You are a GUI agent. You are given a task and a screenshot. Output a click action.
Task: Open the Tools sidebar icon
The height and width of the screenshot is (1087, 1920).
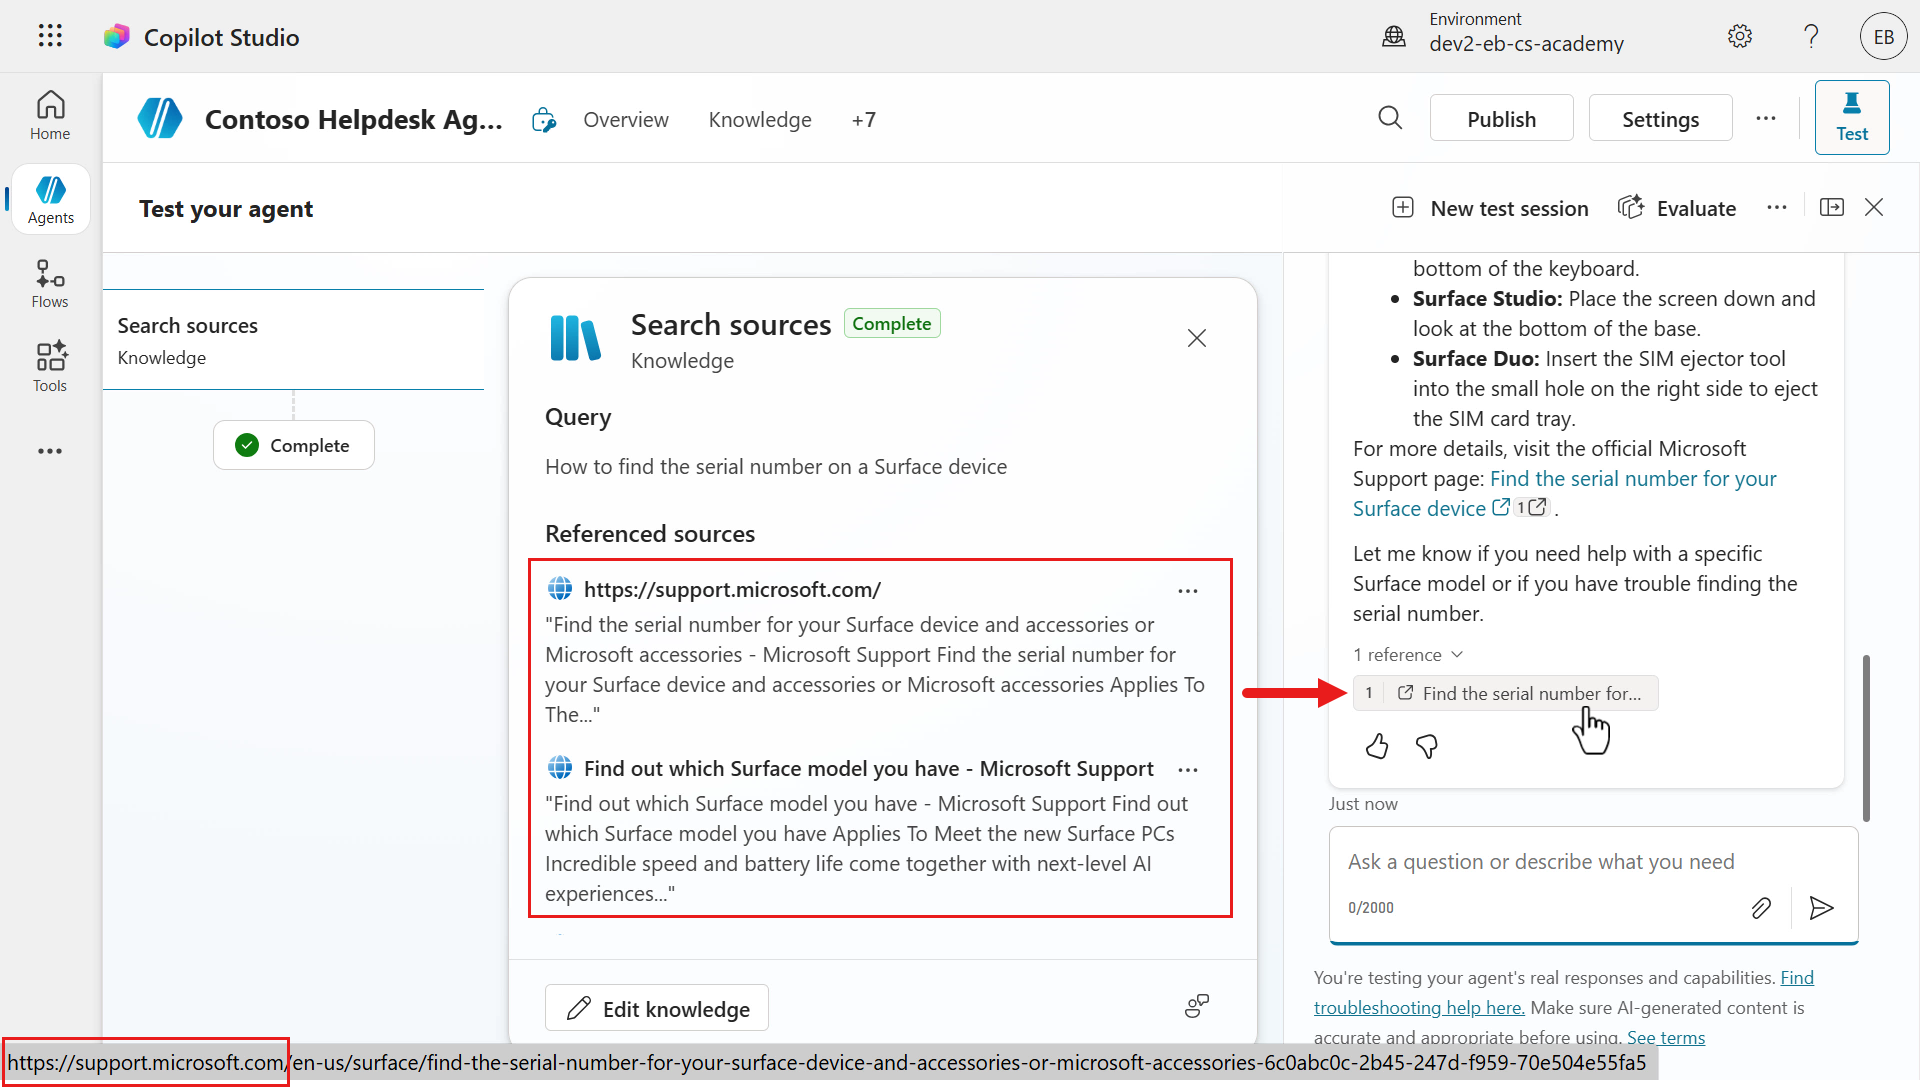coord(50,367)
